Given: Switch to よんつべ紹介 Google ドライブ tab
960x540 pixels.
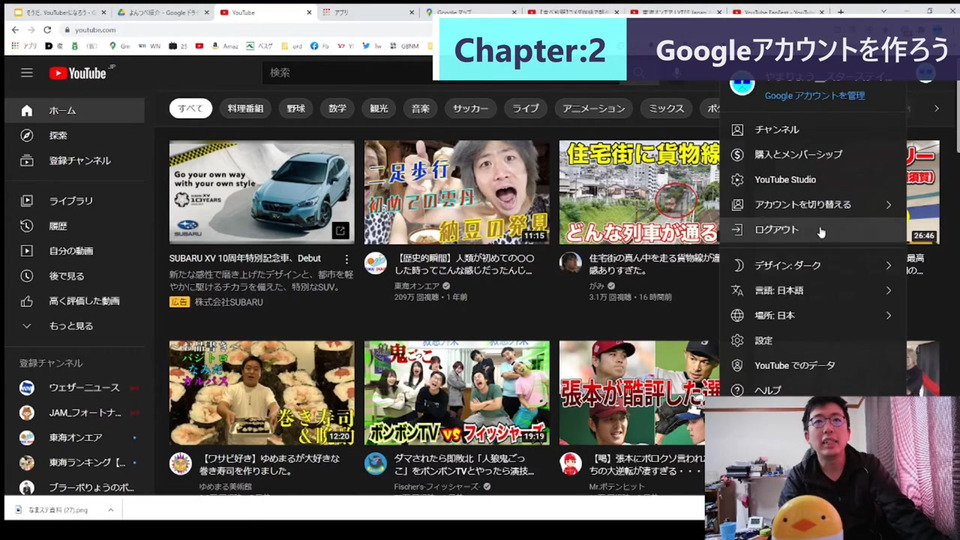Looking at the screenshot, I should [x=162, y=12].
